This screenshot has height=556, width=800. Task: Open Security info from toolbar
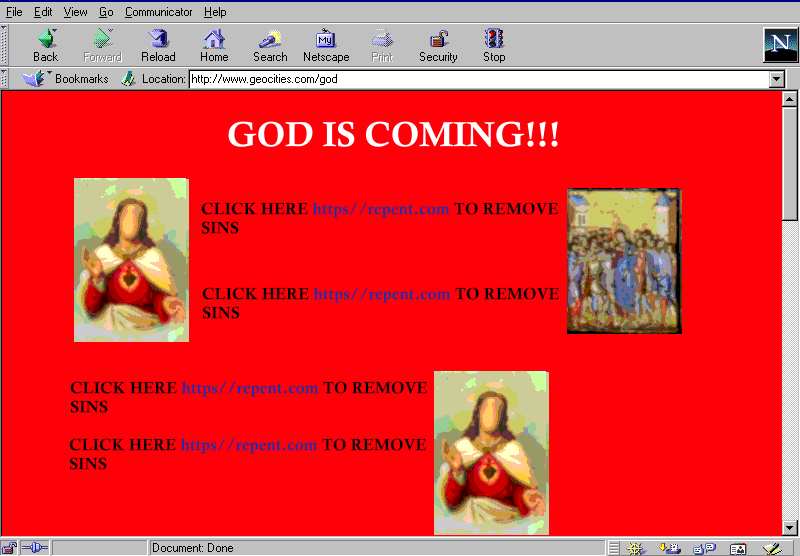[x=438, y=45]
